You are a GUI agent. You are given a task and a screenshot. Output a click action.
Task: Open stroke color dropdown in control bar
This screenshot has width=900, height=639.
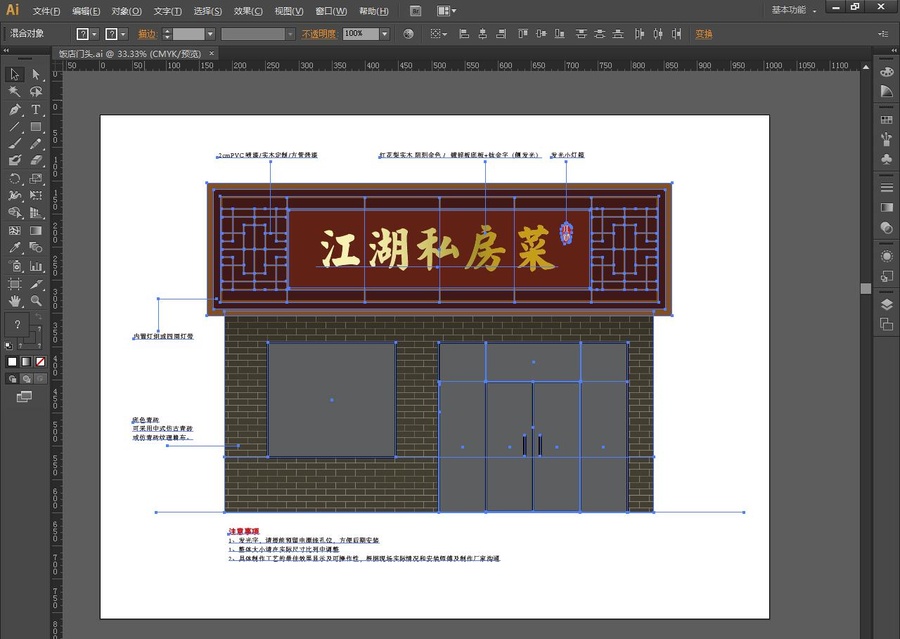coord(123,34)
